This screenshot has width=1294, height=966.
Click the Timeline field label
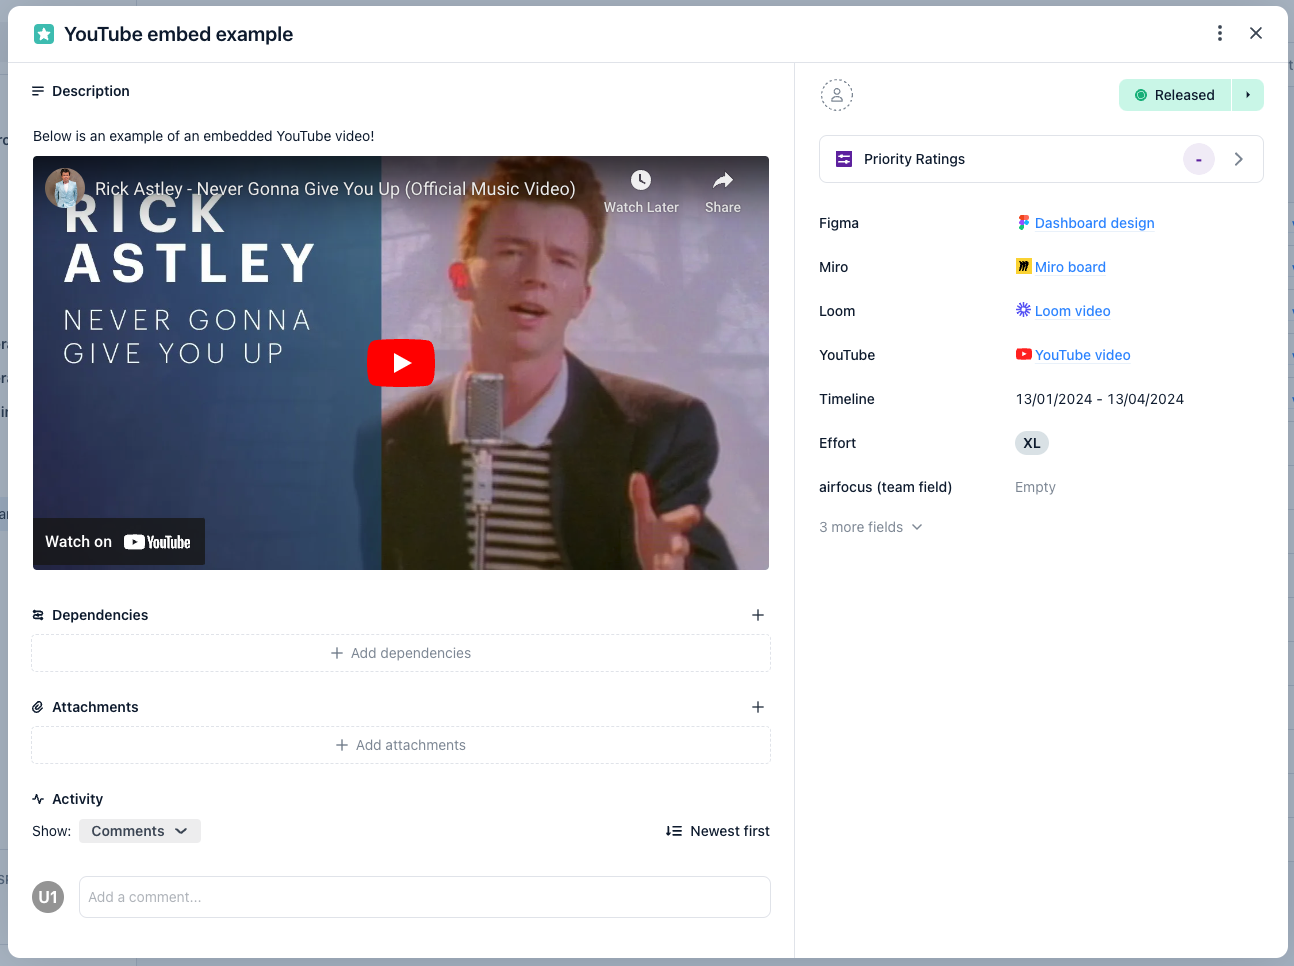tap(847, 399)
